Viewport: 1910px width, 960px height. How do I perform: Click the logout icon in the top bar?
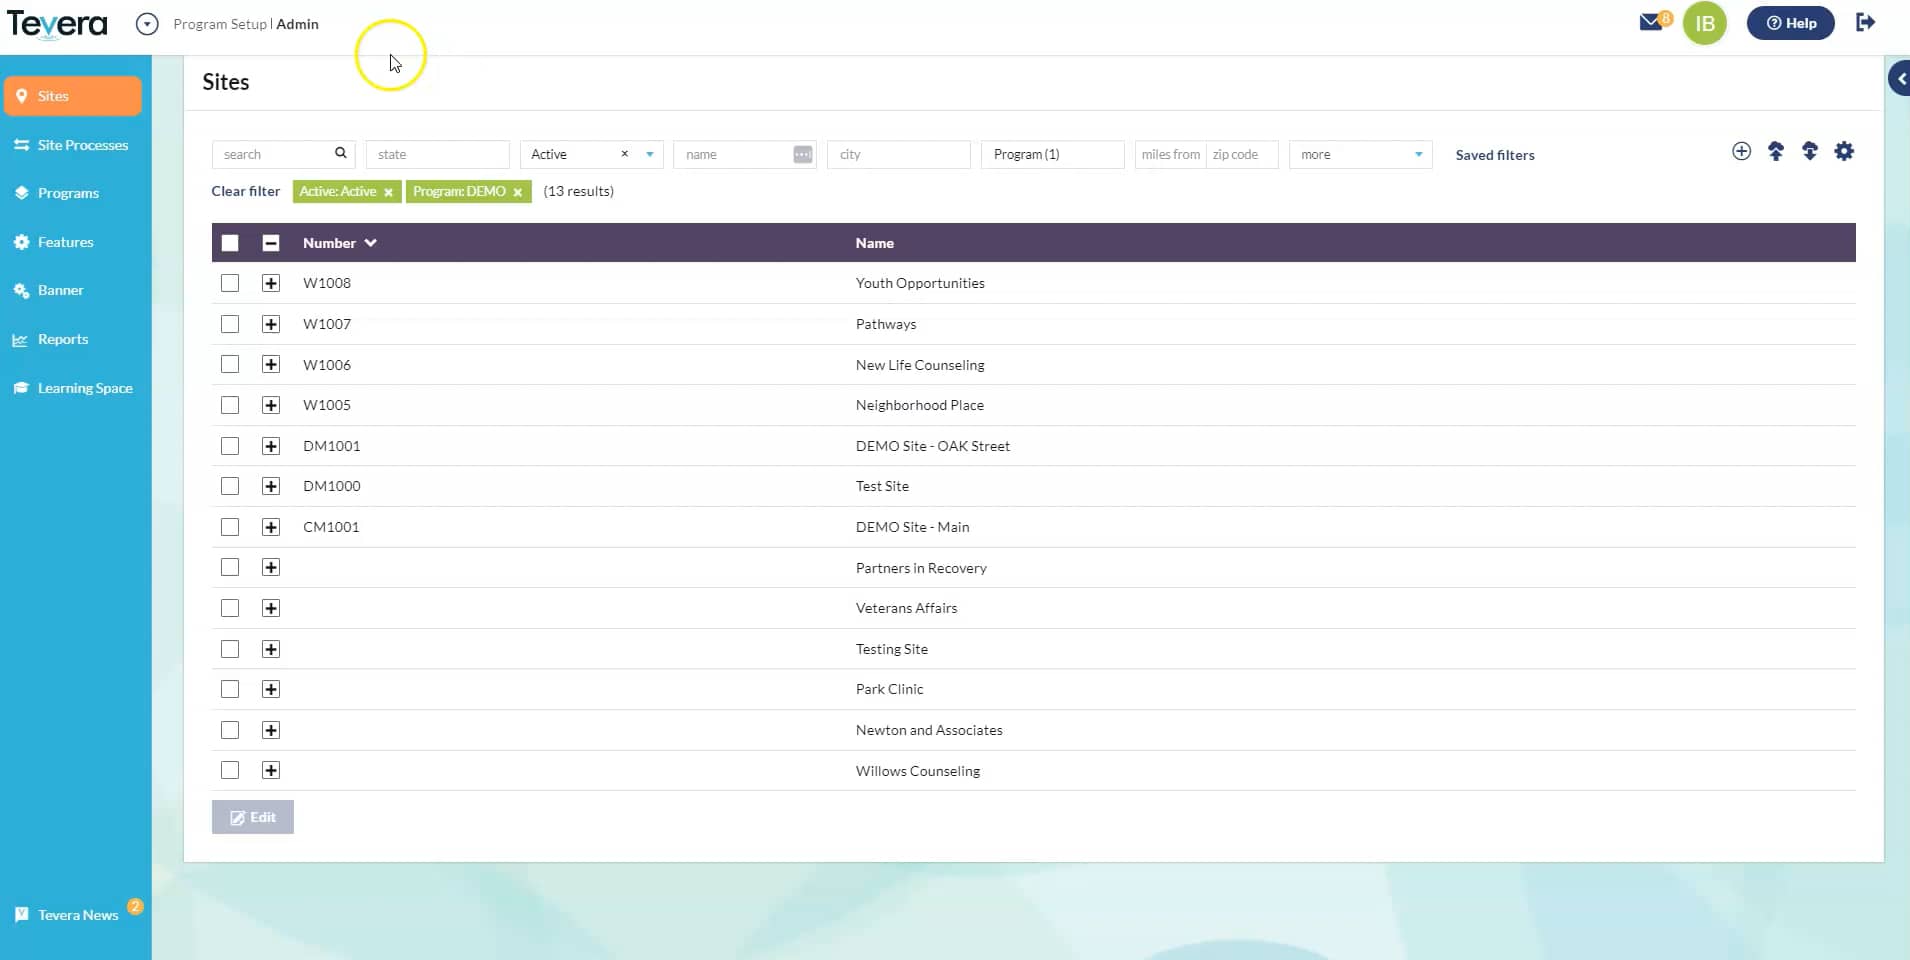coord(1866,22)
